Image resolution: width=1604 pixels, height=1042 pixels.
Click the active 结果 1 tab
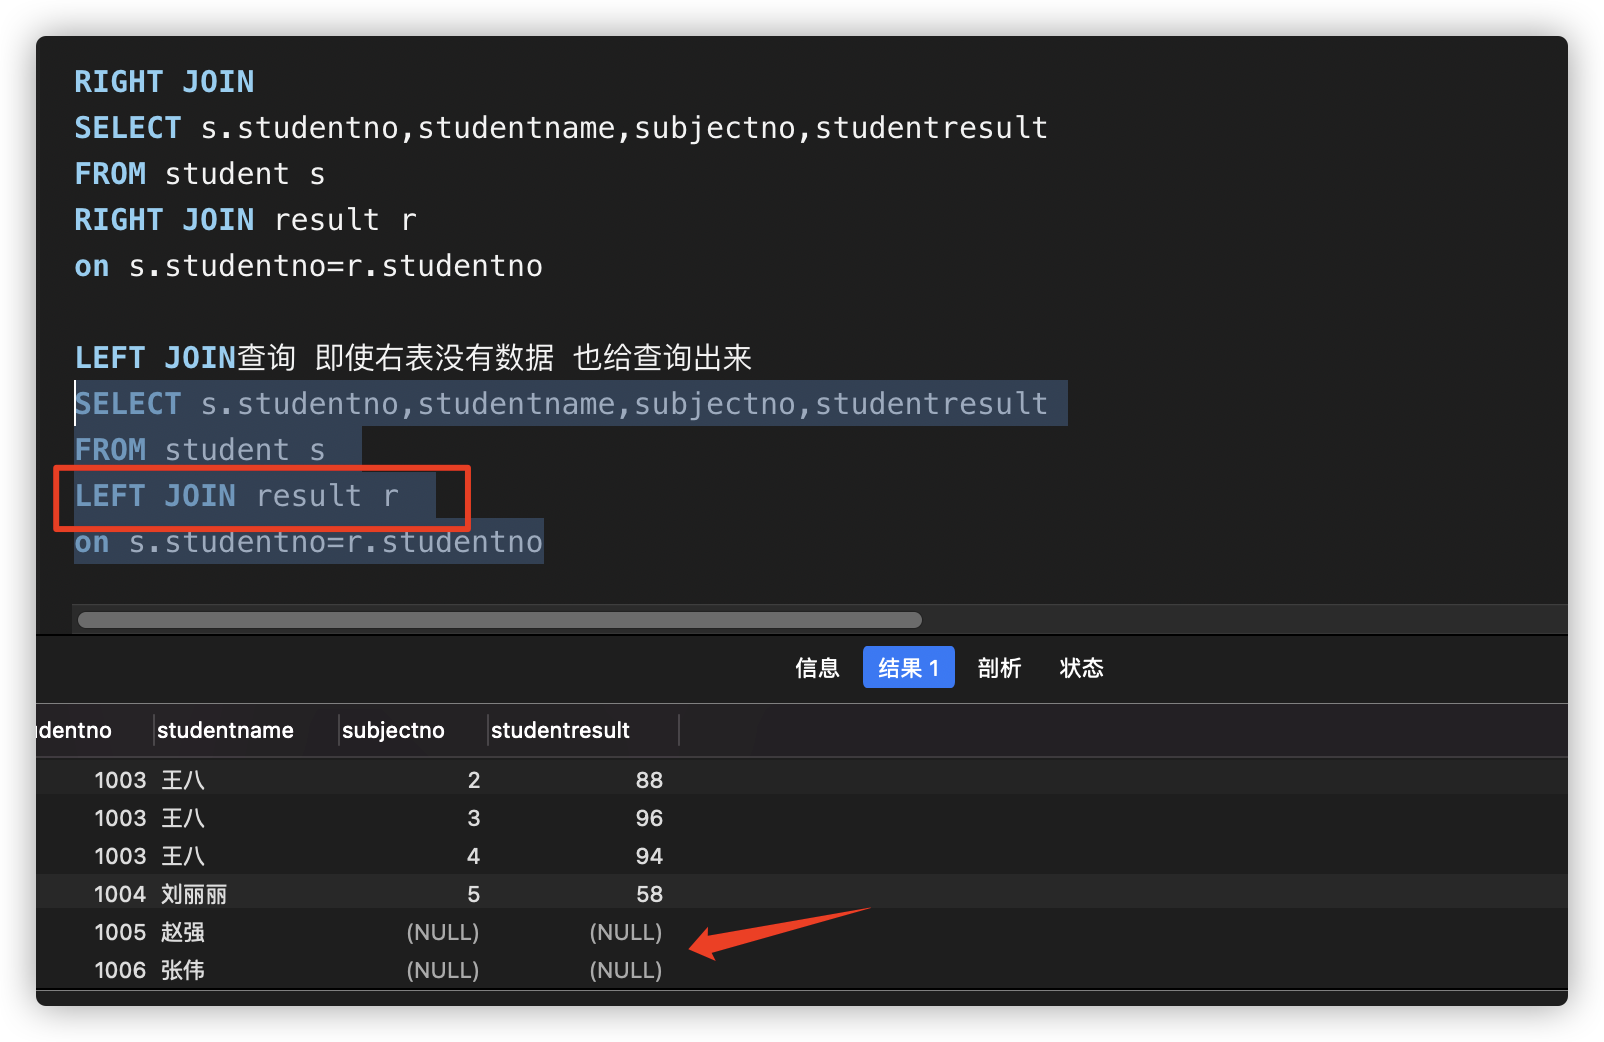907,667
